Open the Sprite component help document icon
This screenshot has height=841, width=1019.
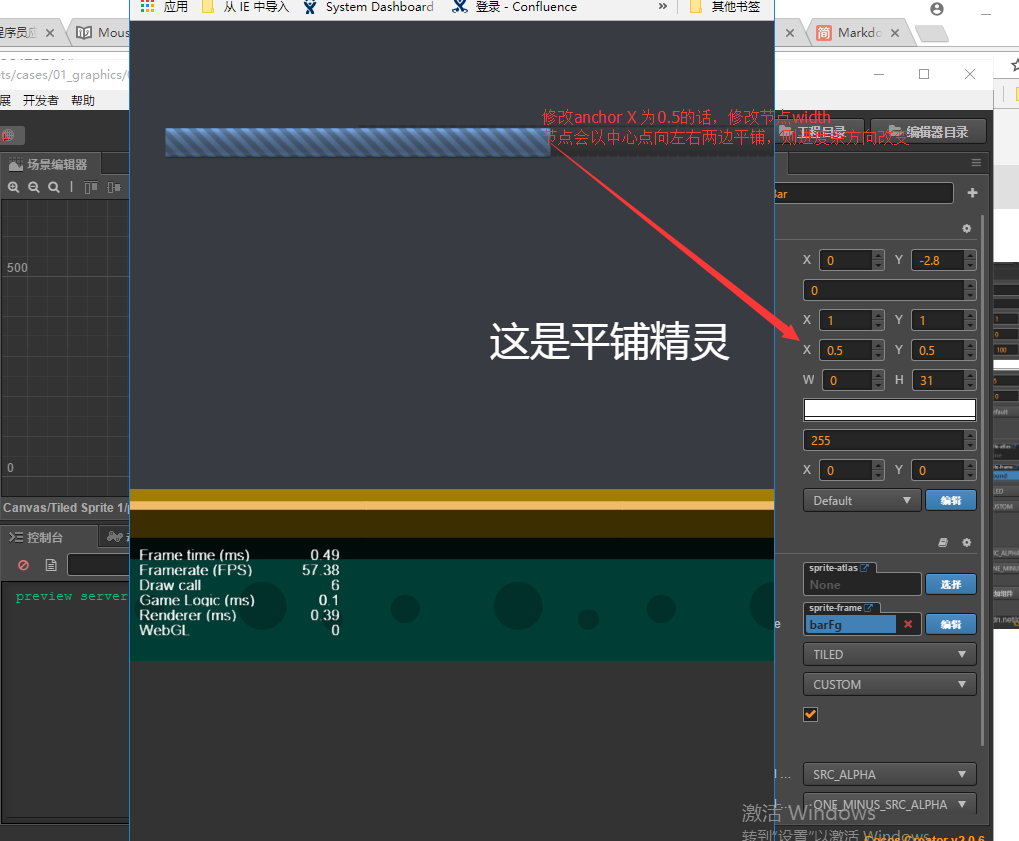[x=944, y=542]
